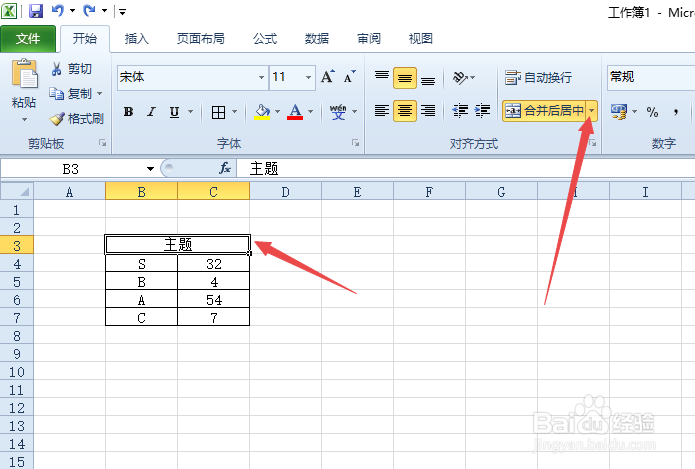Click the cell borders icon

218,112
